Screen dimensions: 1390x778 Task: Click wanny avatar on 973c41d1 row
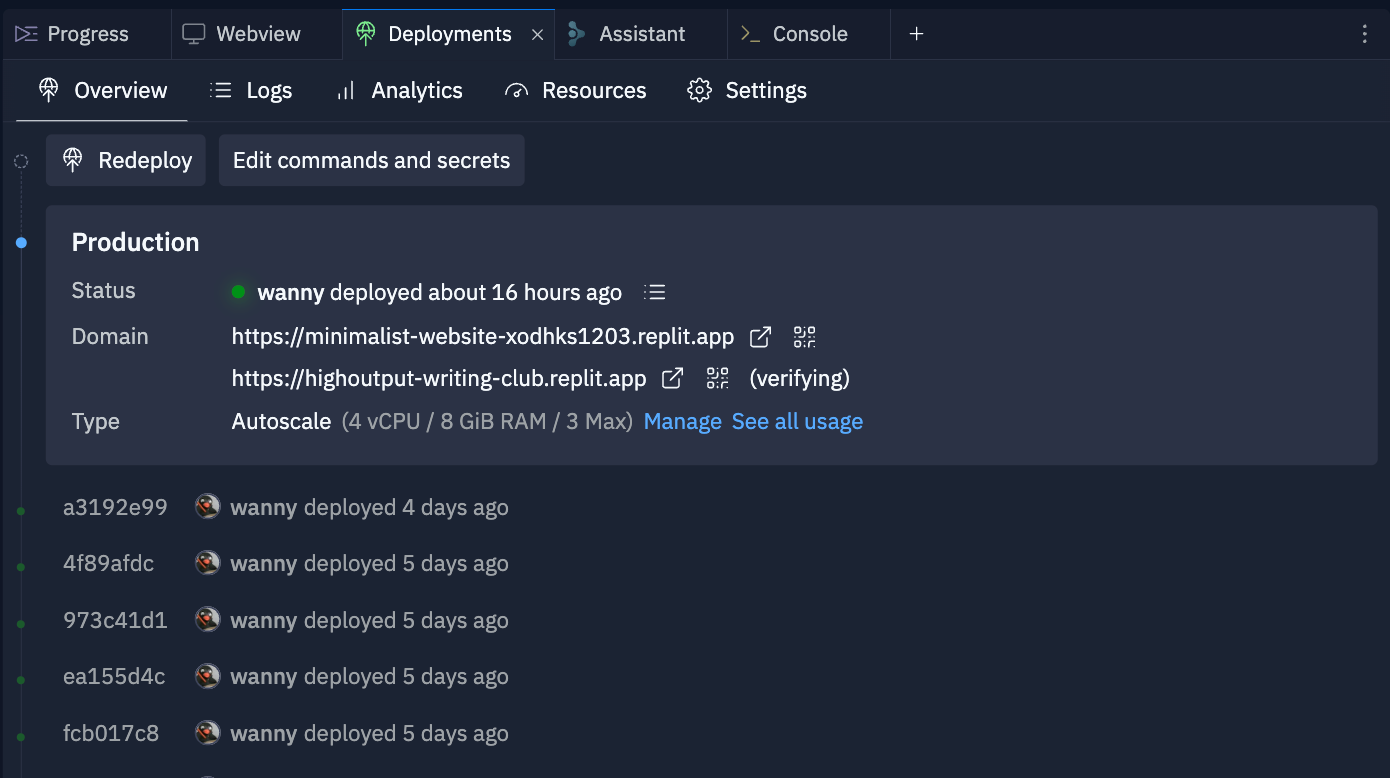tap(207, 620)
